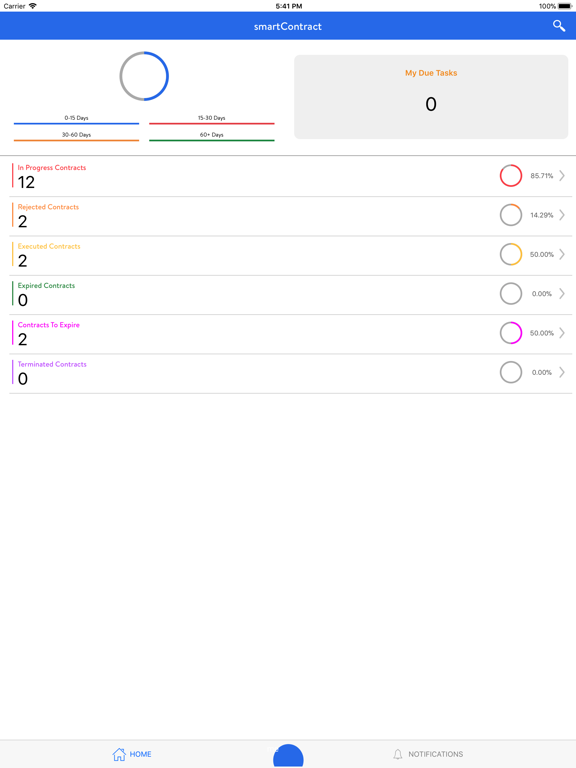This screenshot has height=768, width=576.
Task: Select the 0-15 Days blue legend bar
Action: pos(76,123)
